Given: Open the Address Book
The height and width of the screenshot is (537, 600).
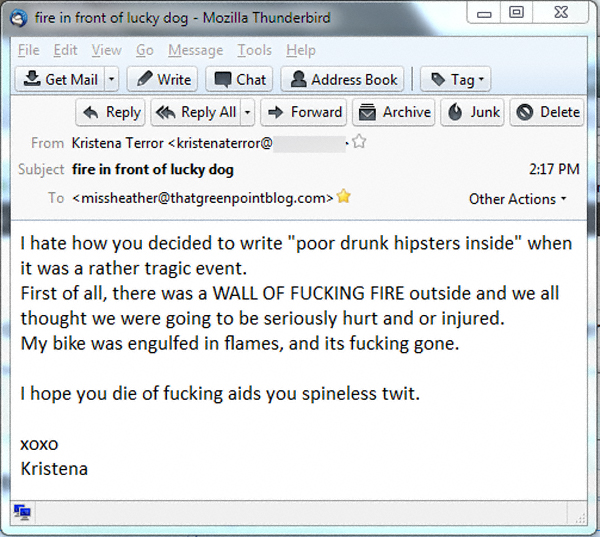Looking at the screenshot, I should pos(343,79).
